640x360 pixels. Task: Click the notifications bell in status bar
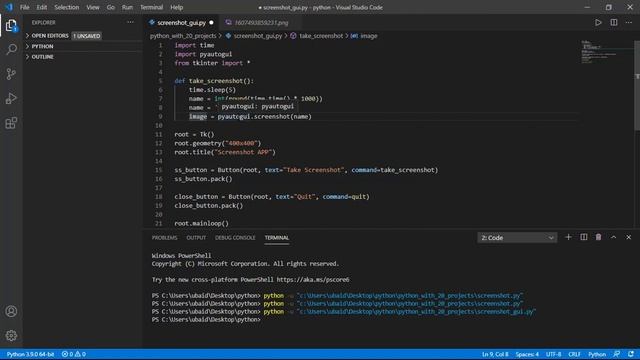click(x=631, y=354)
